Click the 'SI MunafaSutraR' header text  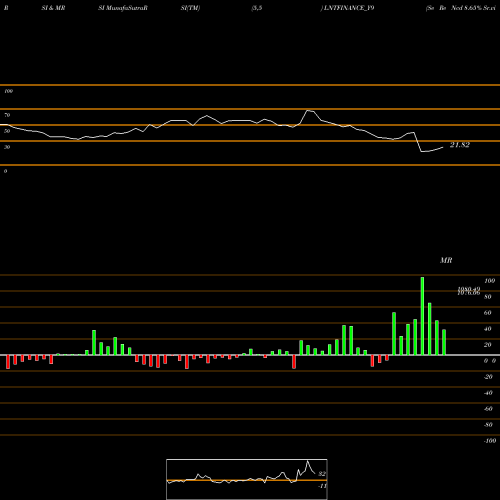point(123,8)
